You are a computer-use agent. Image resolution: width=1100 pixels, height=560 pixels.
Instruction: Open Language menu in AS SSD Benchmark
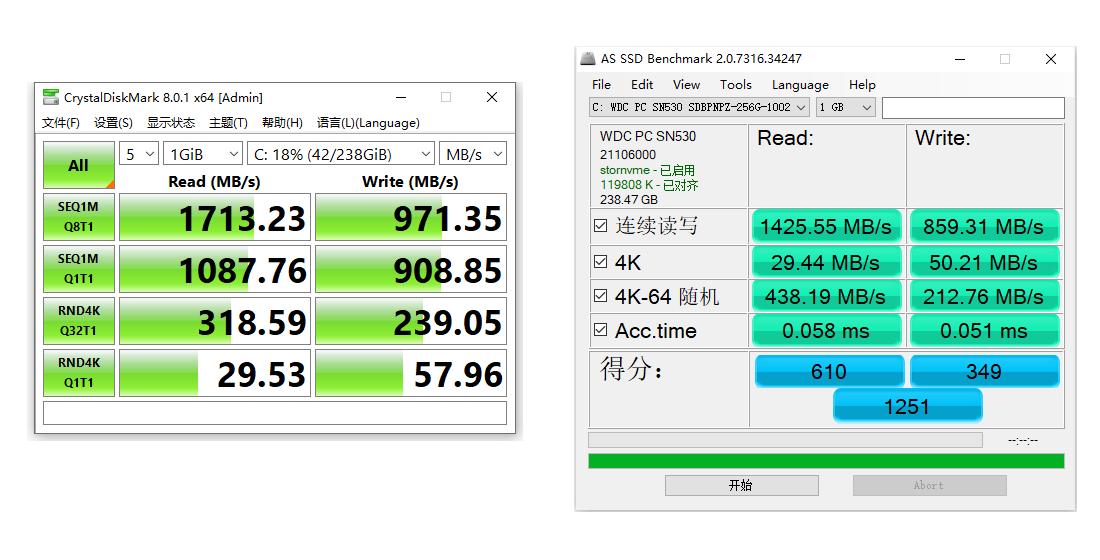click(800, 84)
